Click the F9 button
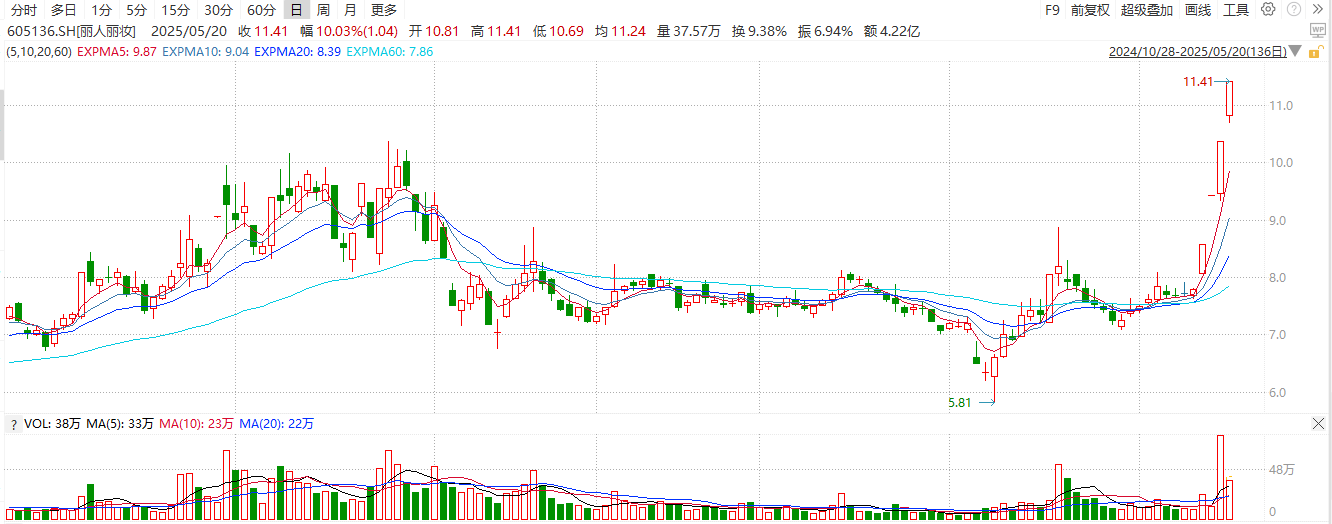1332x524 pixels. 1052,10
